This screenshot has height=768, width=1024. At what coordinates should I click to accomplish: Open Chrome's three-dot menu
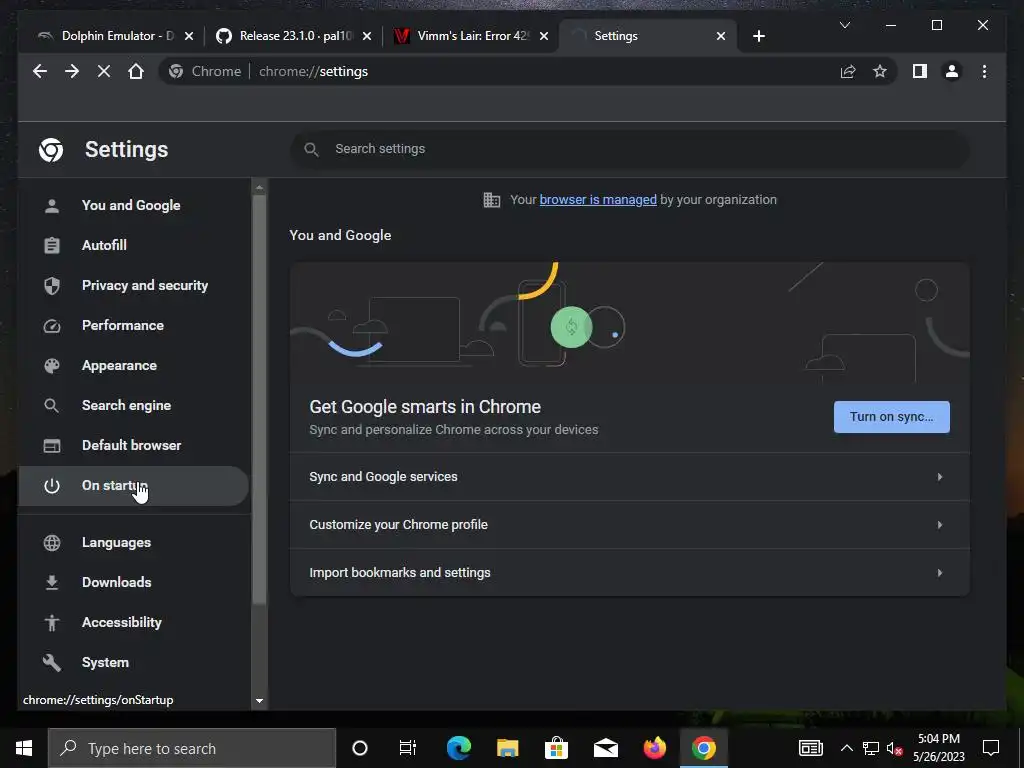pyautogui.click(x=984, y=71)
